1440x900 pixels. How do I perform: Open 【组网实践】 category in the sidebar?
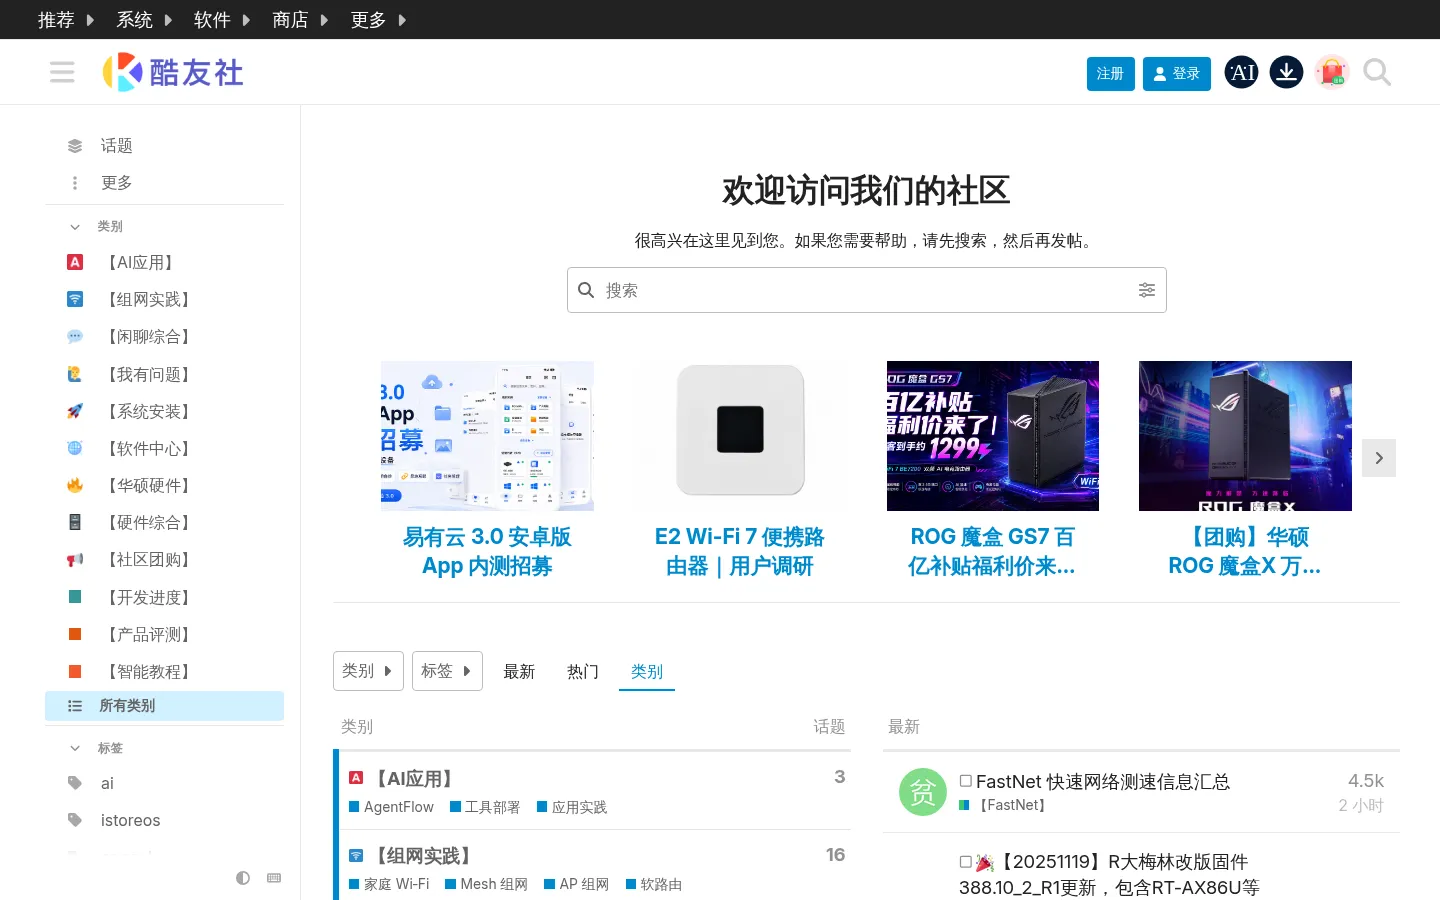tap(164, 300)
